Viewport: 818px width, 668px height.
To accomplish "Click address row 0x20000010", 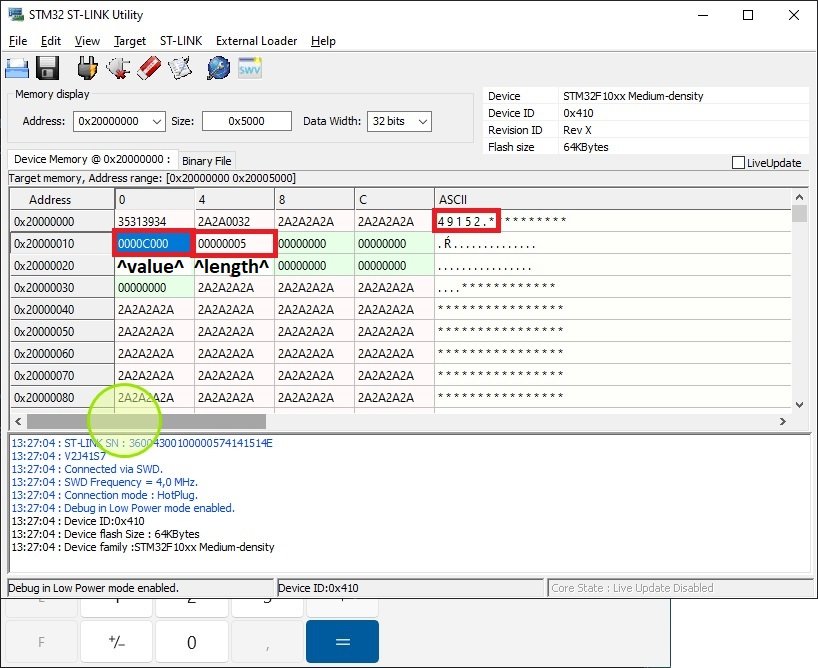I will pos(62,244).
